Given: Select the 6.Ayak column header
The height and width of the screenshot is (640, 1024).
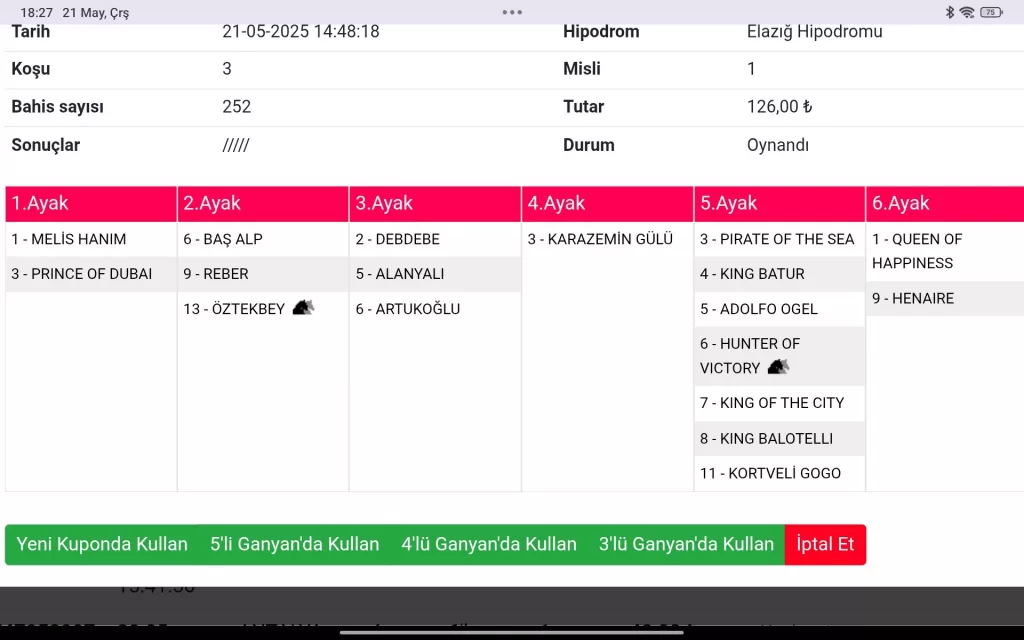Looking at the screenshot, I should [x=944, y=203].
